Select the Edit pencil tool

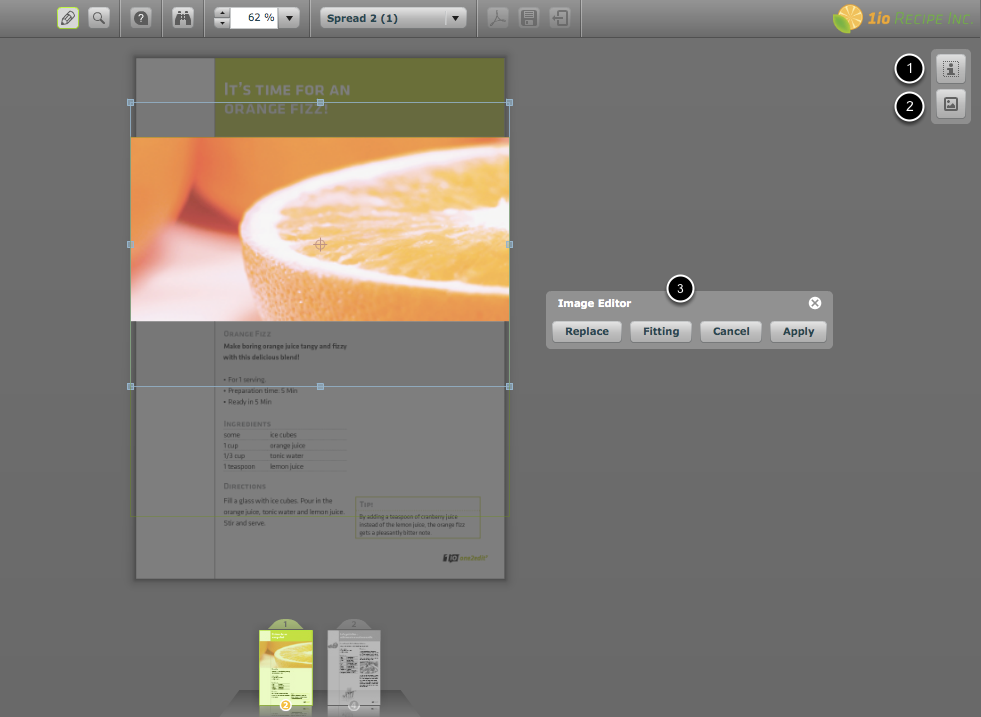pos(68,18)
